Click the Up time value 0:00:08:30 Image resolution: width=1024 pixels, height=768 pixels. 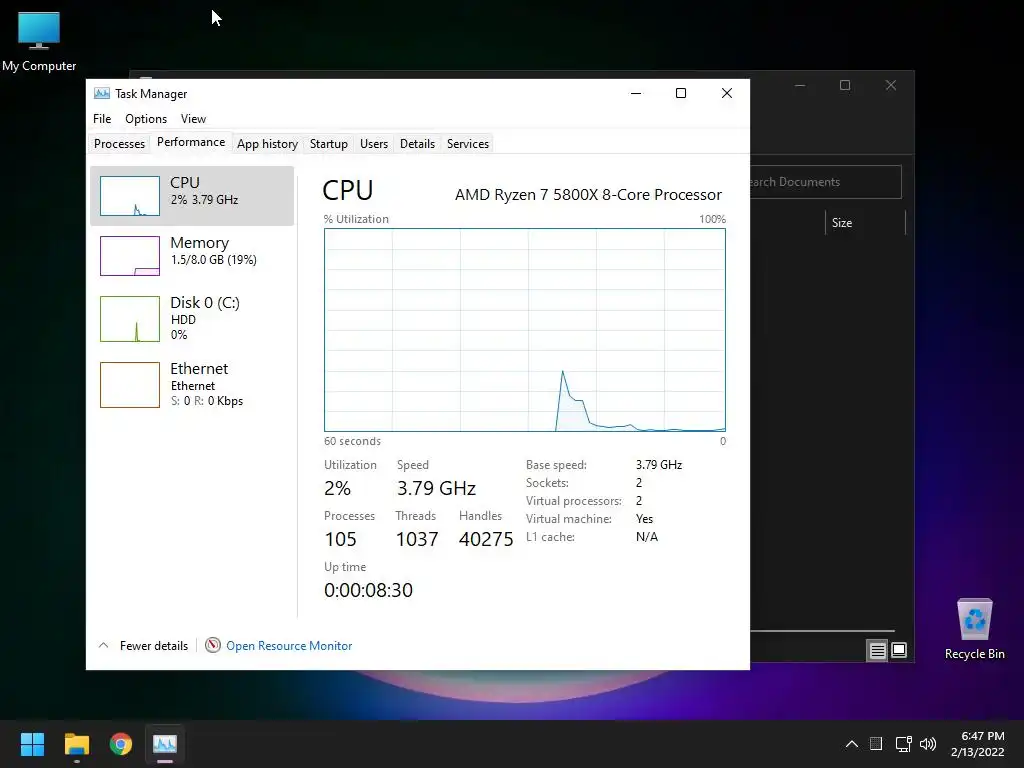click(368, 590)
